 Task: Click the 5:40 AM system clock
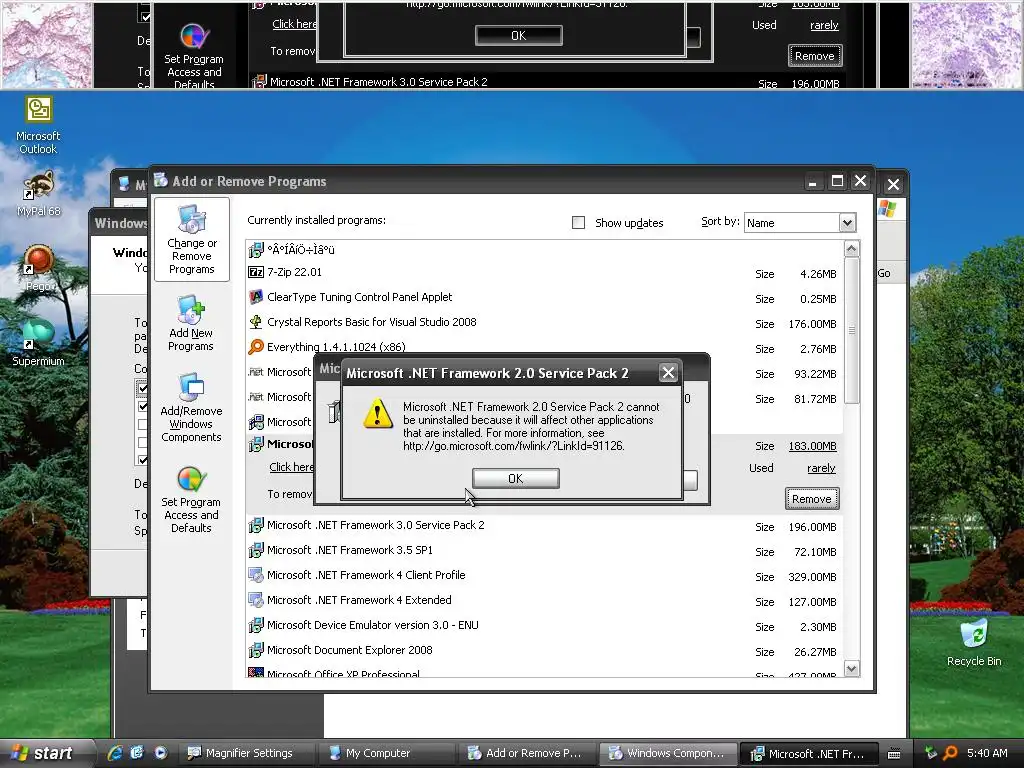pos(987,753)
